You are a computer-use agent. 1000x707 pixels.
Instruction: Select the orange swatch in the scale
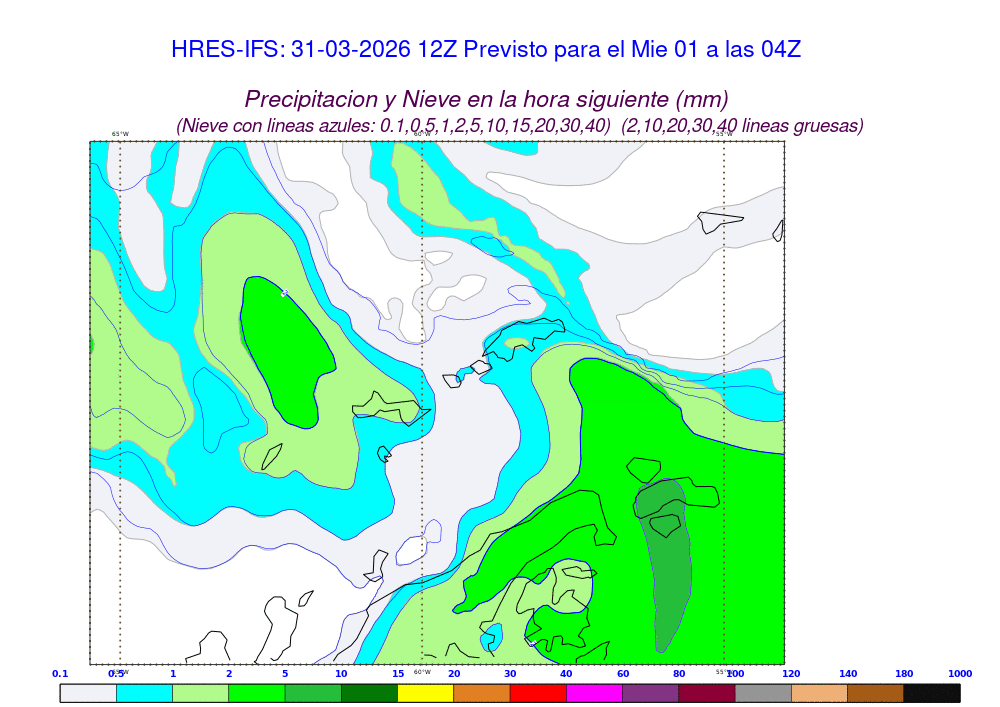(x=482, y=692)
